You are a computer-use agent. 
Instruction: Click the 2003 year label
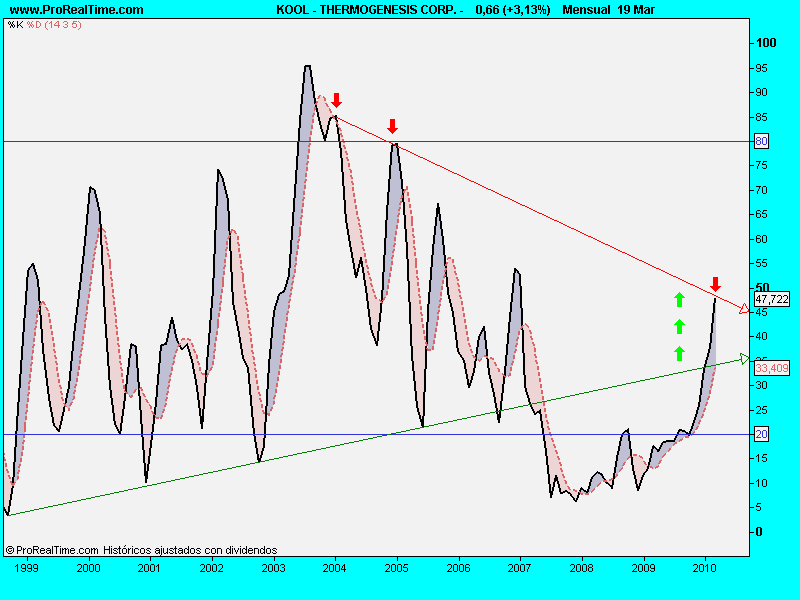point(273,568)
